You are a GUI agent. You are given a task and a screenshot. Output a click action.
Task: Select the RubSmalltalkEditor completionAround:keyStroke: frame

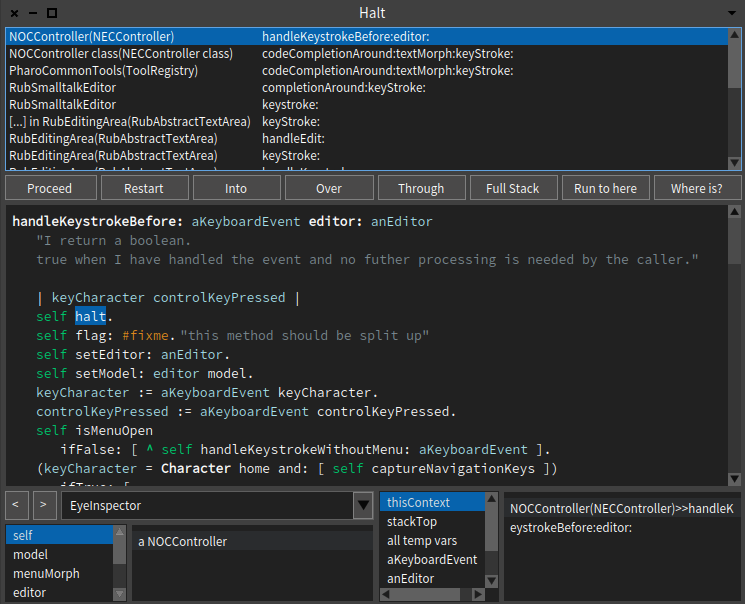pos(366,88)
